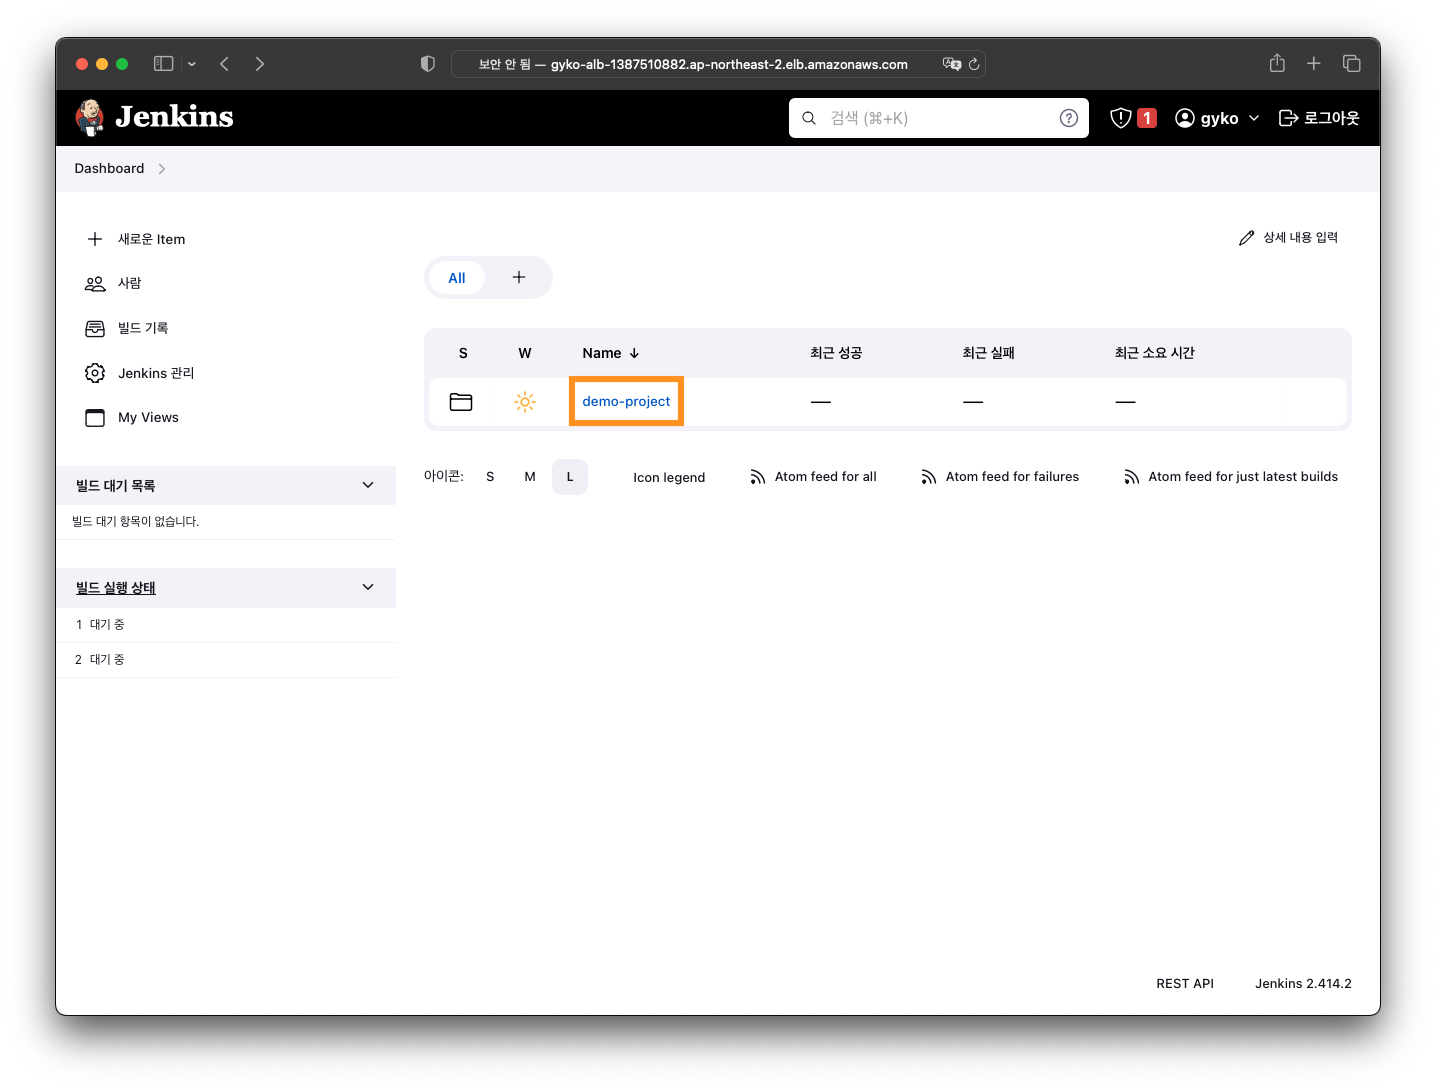1436x1089 pixels.
Task: Sort by 최근 소요 시간 column
Action: [x=1155, y=353]
